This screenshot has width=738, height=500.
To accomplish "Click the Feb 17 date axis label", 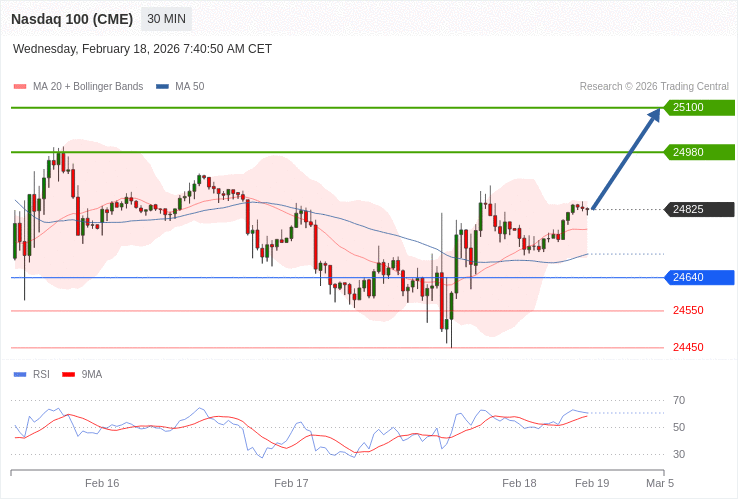I will coord(291,484).
